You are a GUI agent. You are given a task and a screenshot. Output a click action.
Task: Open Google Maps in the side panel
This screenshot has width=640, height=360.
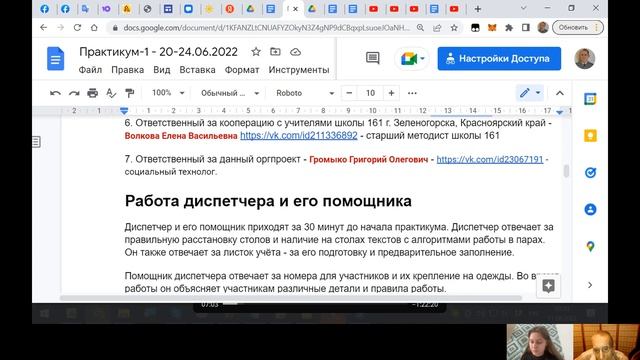click(590, 247)
